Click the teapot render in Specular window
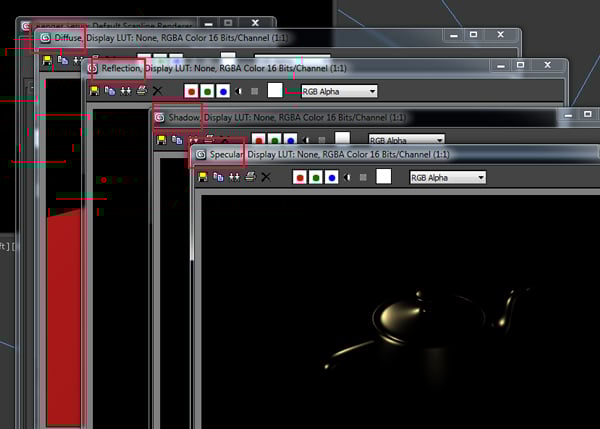 coord(427,329)
